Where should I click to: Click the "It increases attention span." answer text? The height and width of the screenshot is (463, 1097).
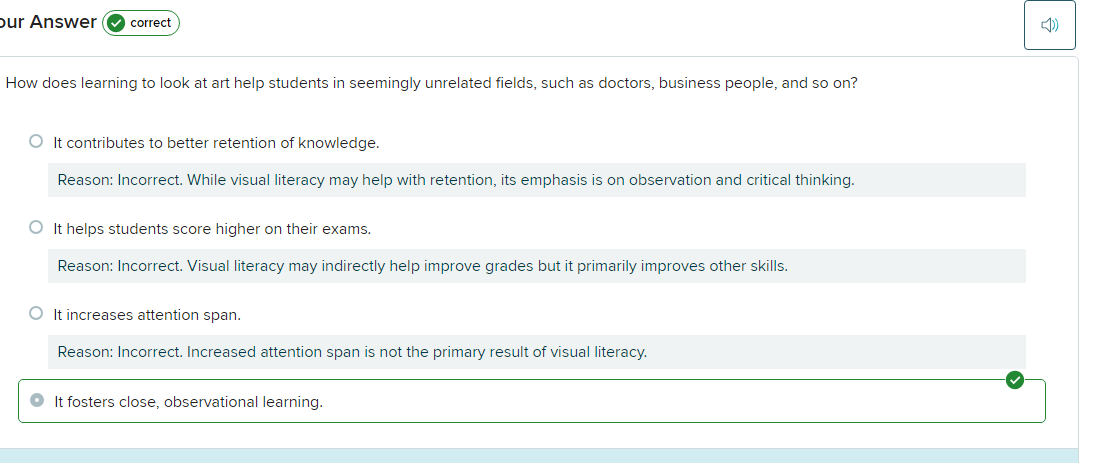point(147,315)
